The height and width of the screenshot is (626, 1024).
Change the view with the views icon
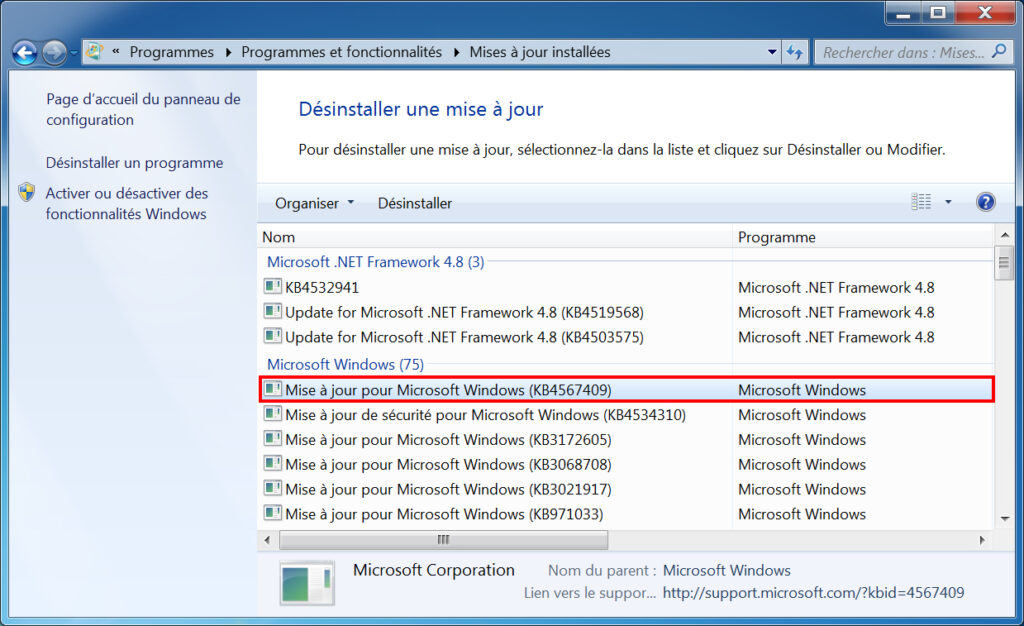tap(921, 202)
